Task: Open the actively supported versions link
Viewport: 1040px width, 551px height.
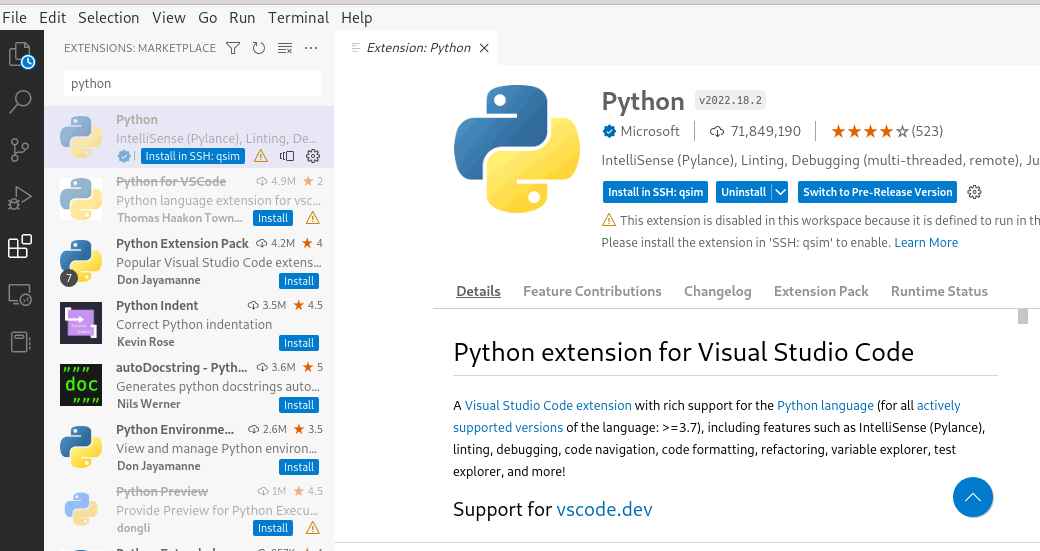Action: [706, 416]
